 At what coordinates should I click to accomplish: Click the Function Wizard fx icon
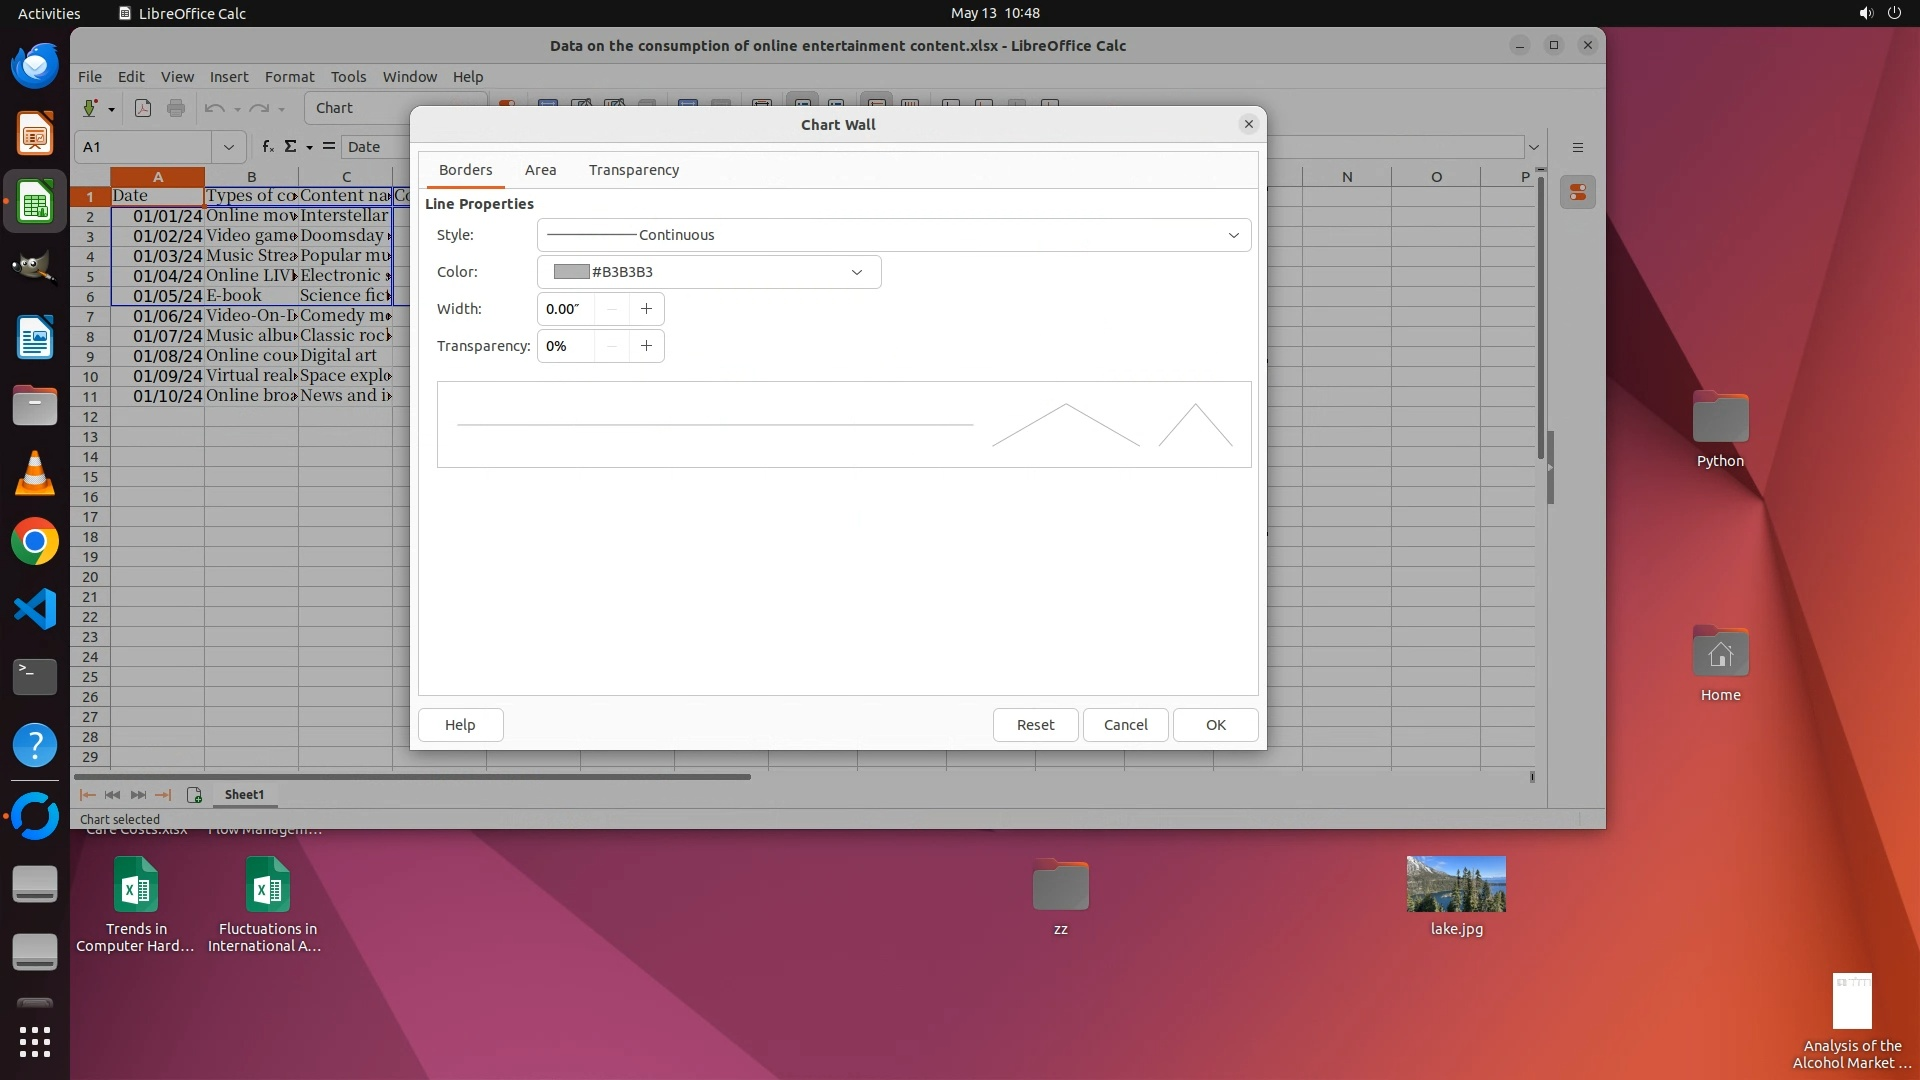coord(267,147)
